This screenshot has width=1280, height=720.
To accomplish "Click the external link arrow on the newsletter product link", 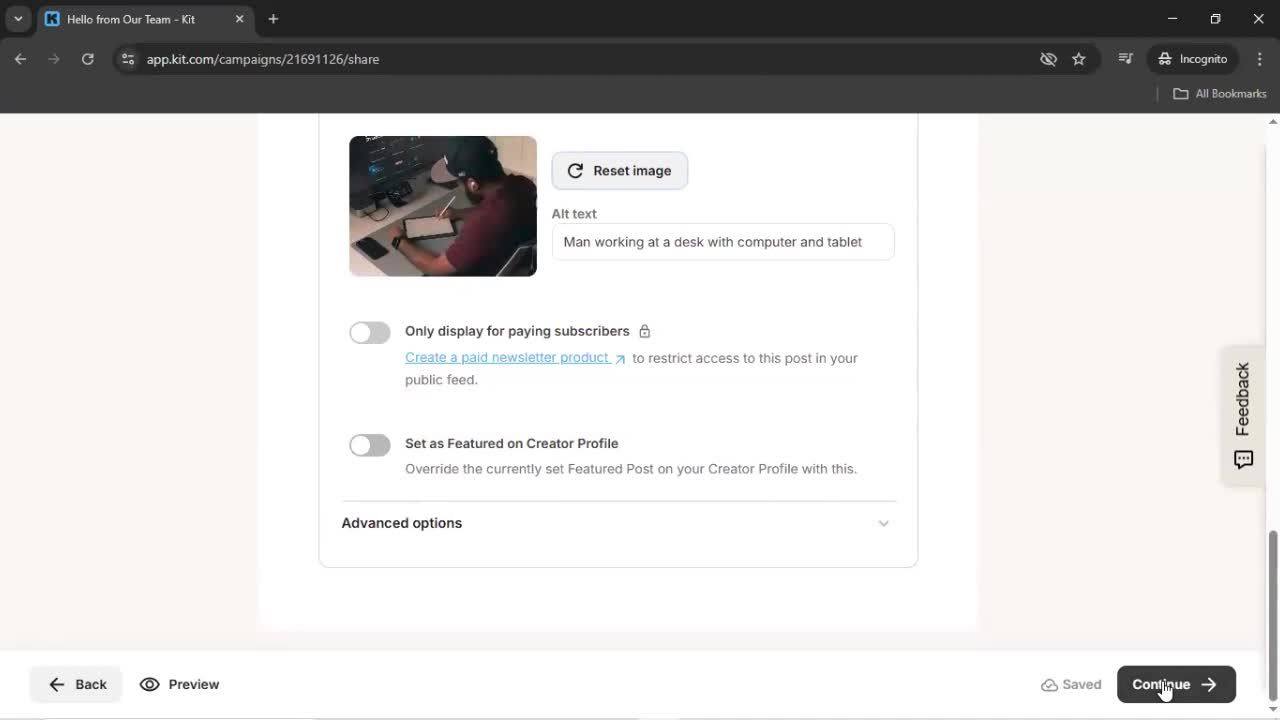I will 620,357.
